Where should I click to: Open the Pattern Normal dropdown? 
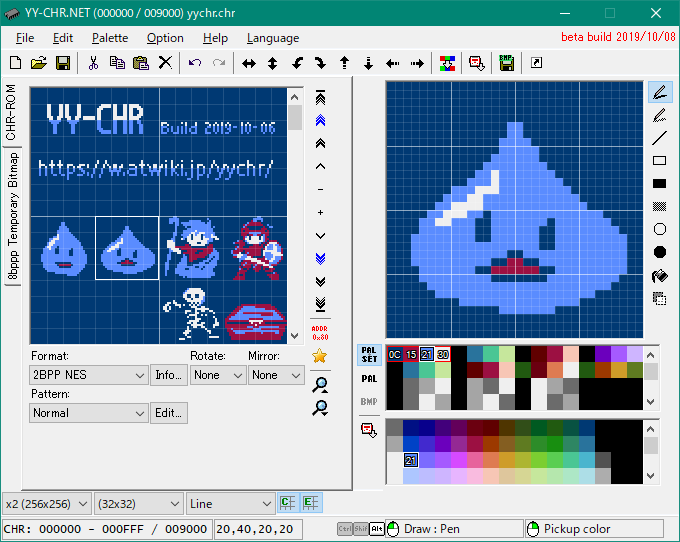coord(88,413)
